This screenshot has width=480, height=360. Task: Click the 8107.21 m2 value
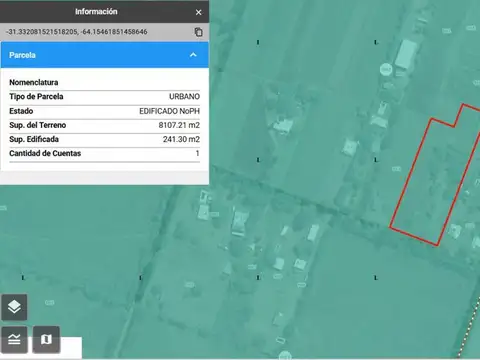pos(179,125)
